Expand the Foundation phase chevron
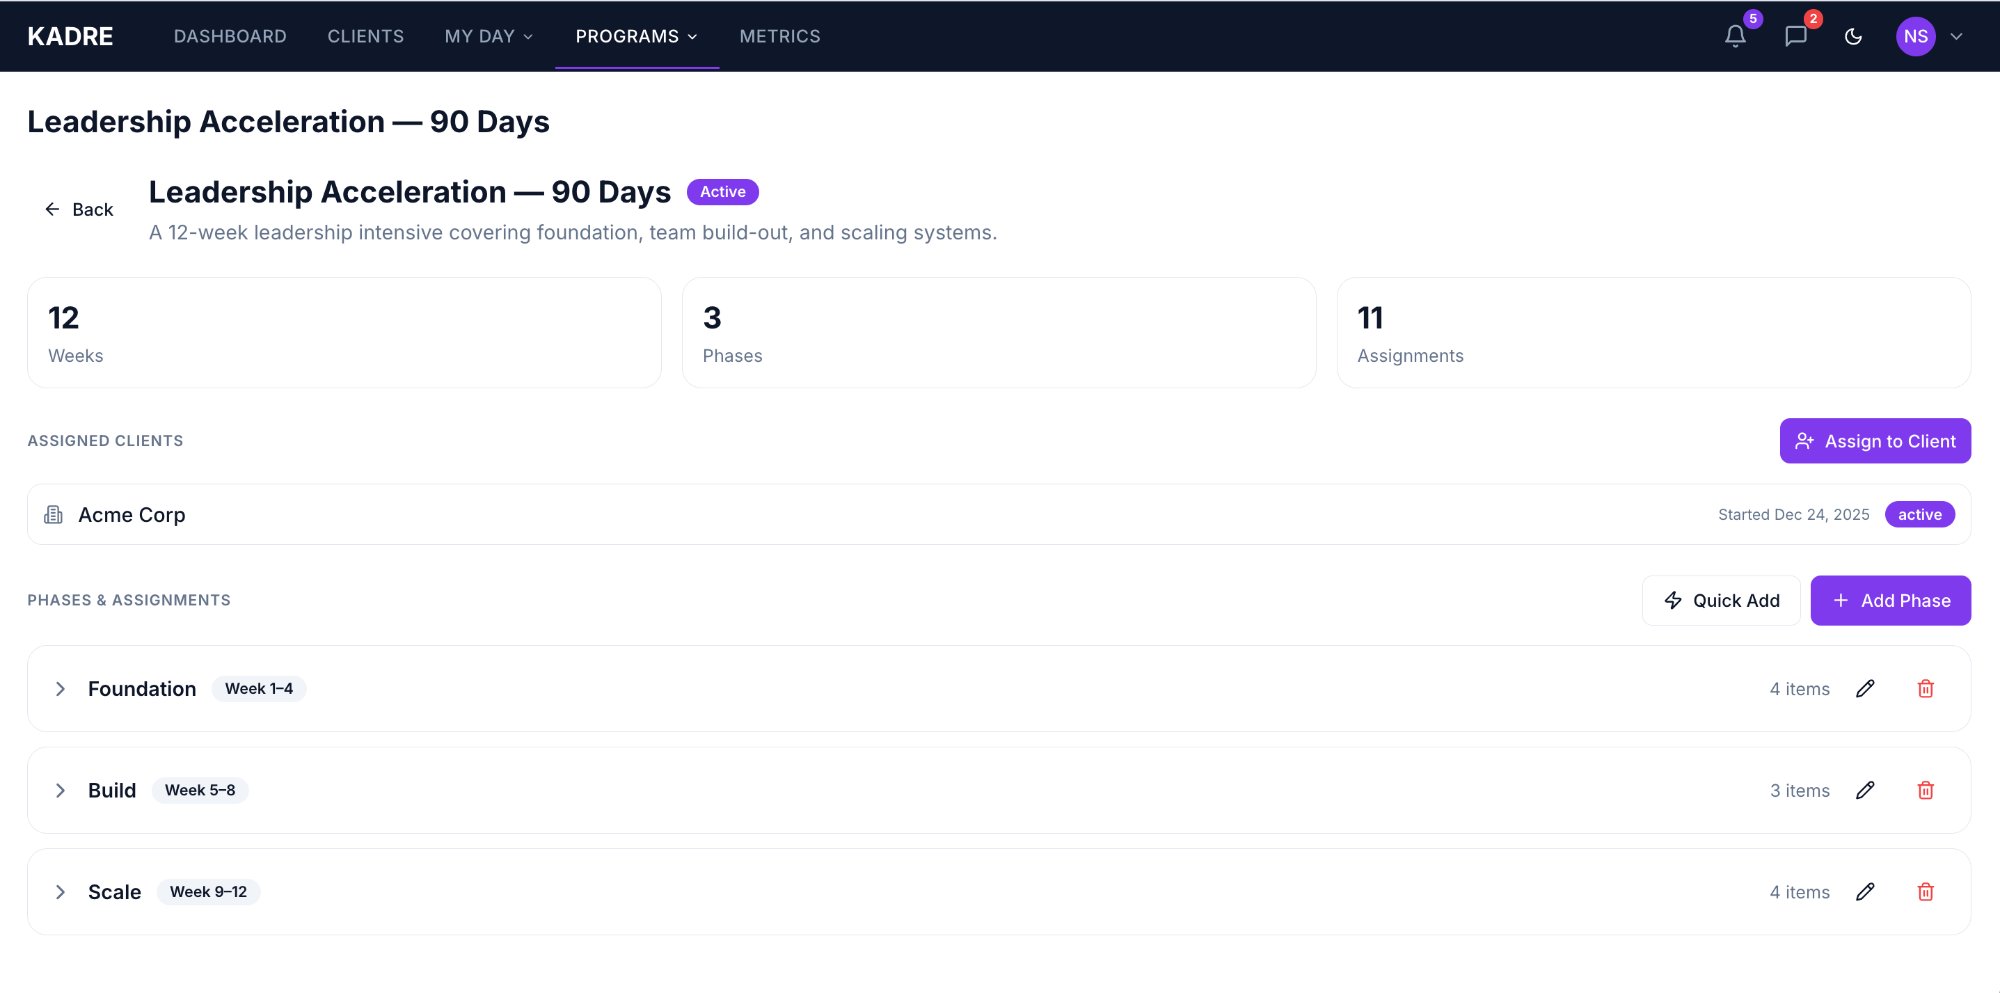Viewport: 2000px width, 993px height. tap(60, 688)
